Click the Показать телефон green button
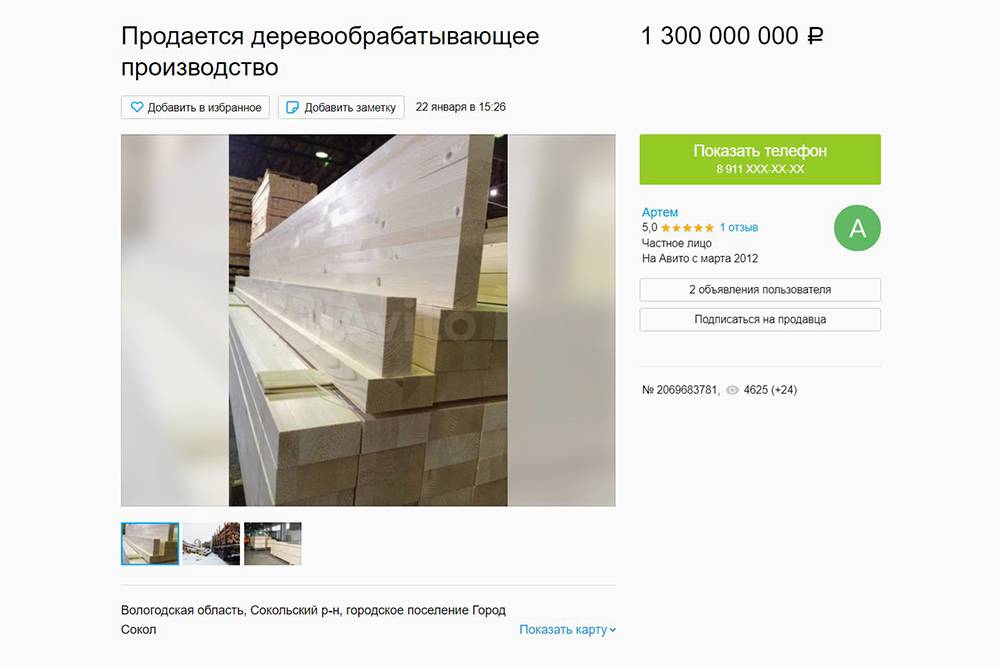 (760, 159)
